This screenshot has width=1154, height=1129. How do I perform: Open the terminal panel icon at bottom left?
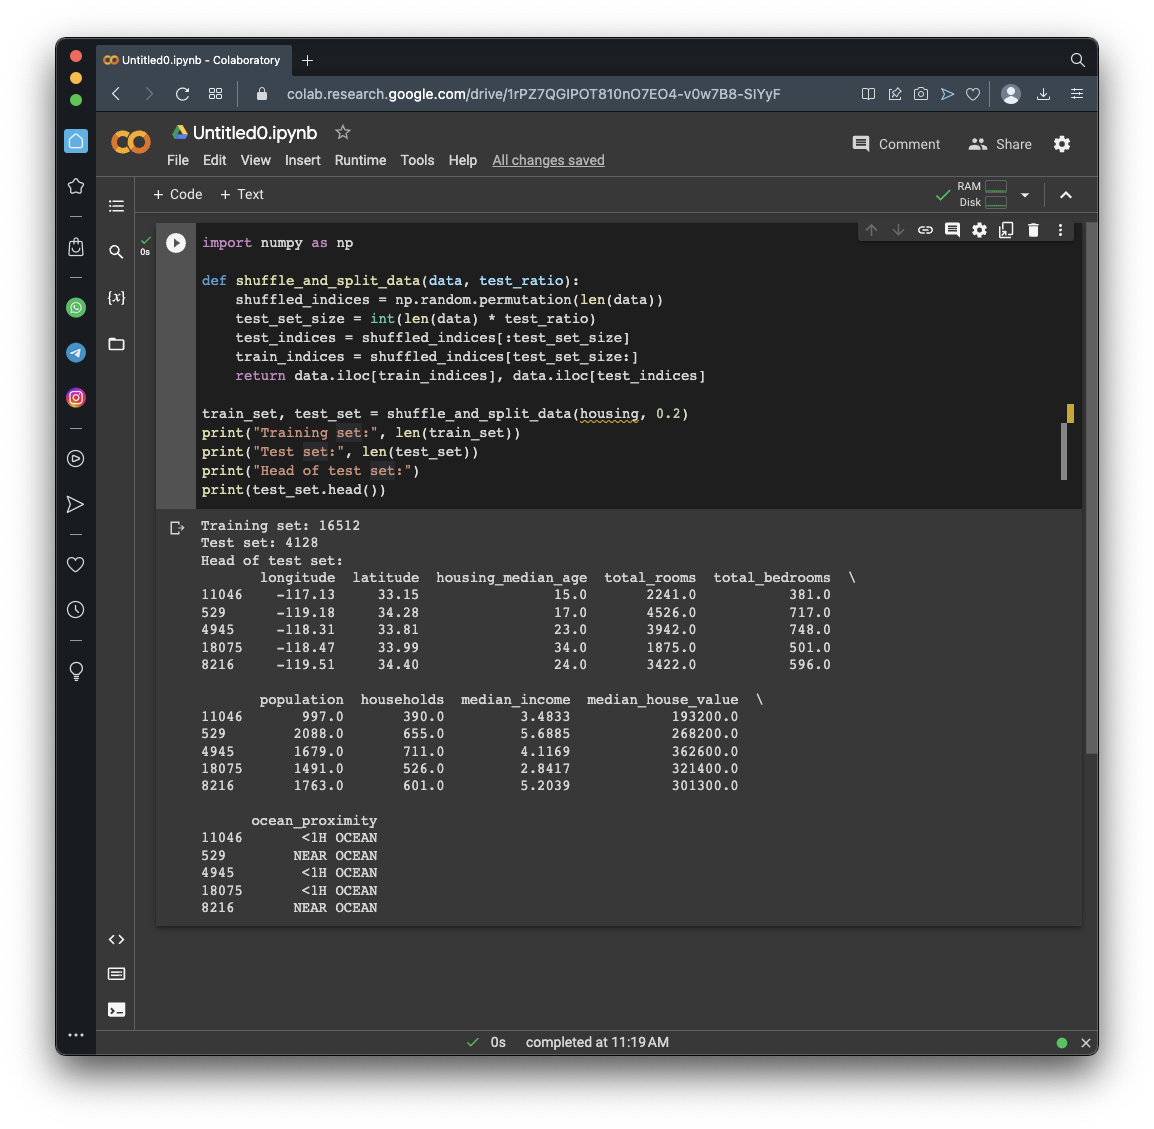117,1010
